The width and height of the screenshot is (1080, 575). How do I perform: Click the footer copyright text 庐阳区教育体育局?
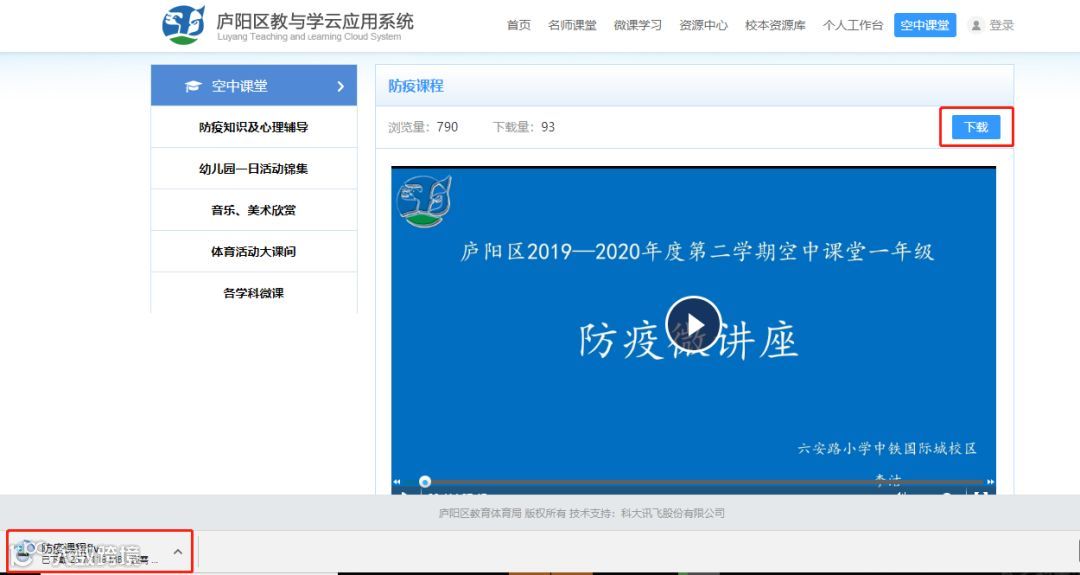[x=582, y=513]
